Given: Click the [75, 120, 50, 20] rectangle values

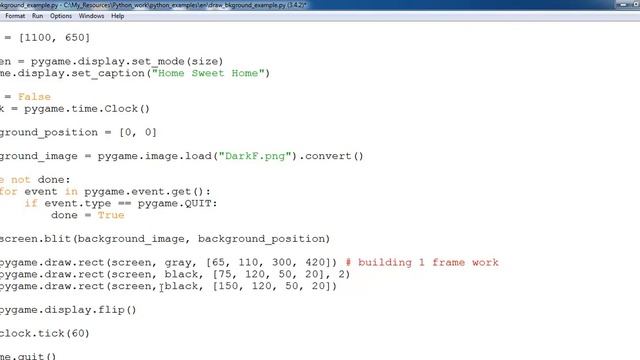Looking at the screenshot, I should (x=271, y=274).
